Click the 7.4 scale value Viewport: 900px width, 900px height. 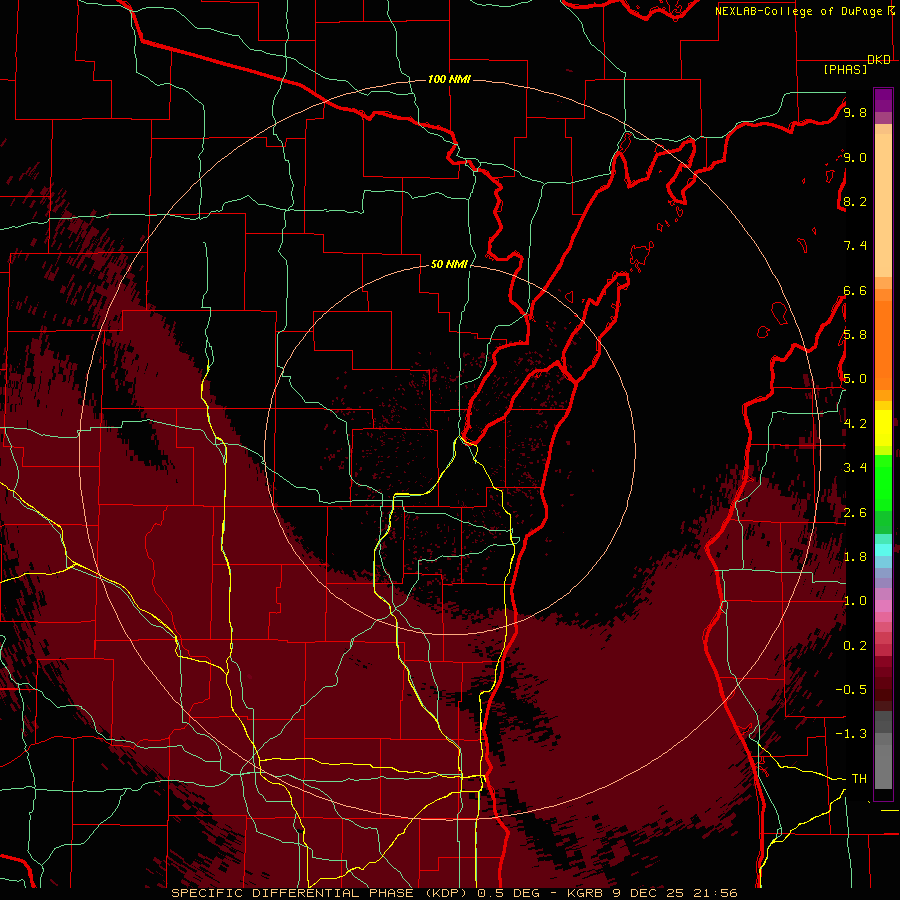855,246
